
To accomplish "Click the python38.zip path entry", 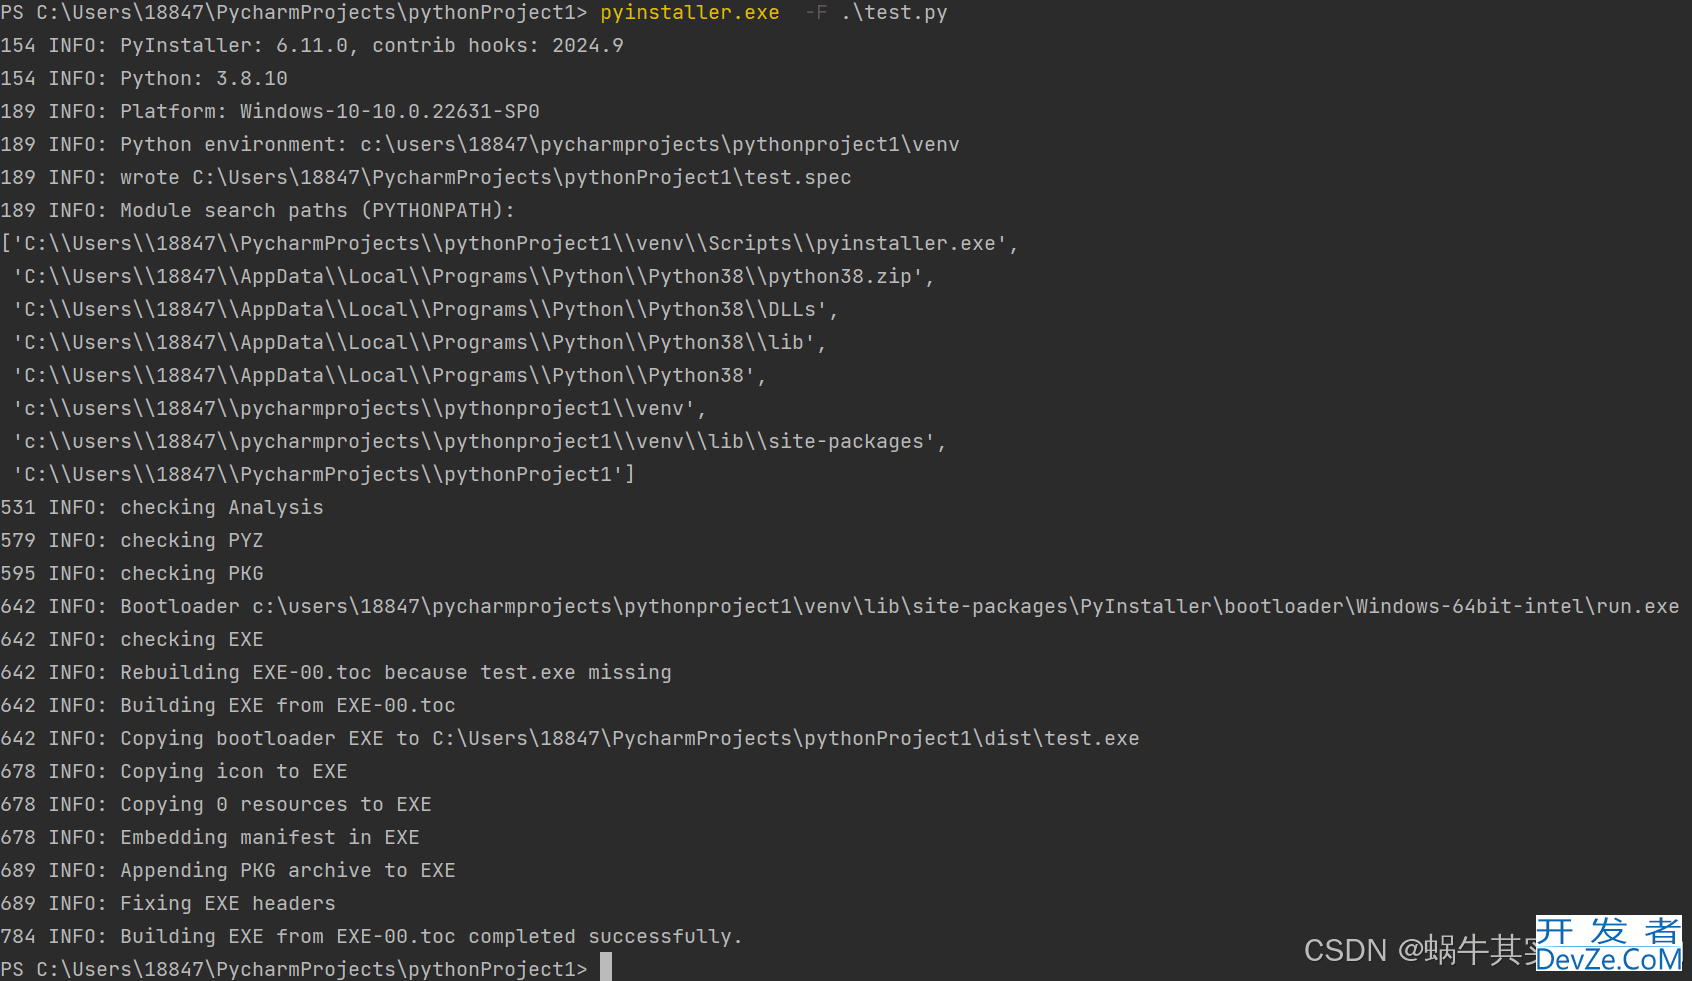I will tap(474, 276).
